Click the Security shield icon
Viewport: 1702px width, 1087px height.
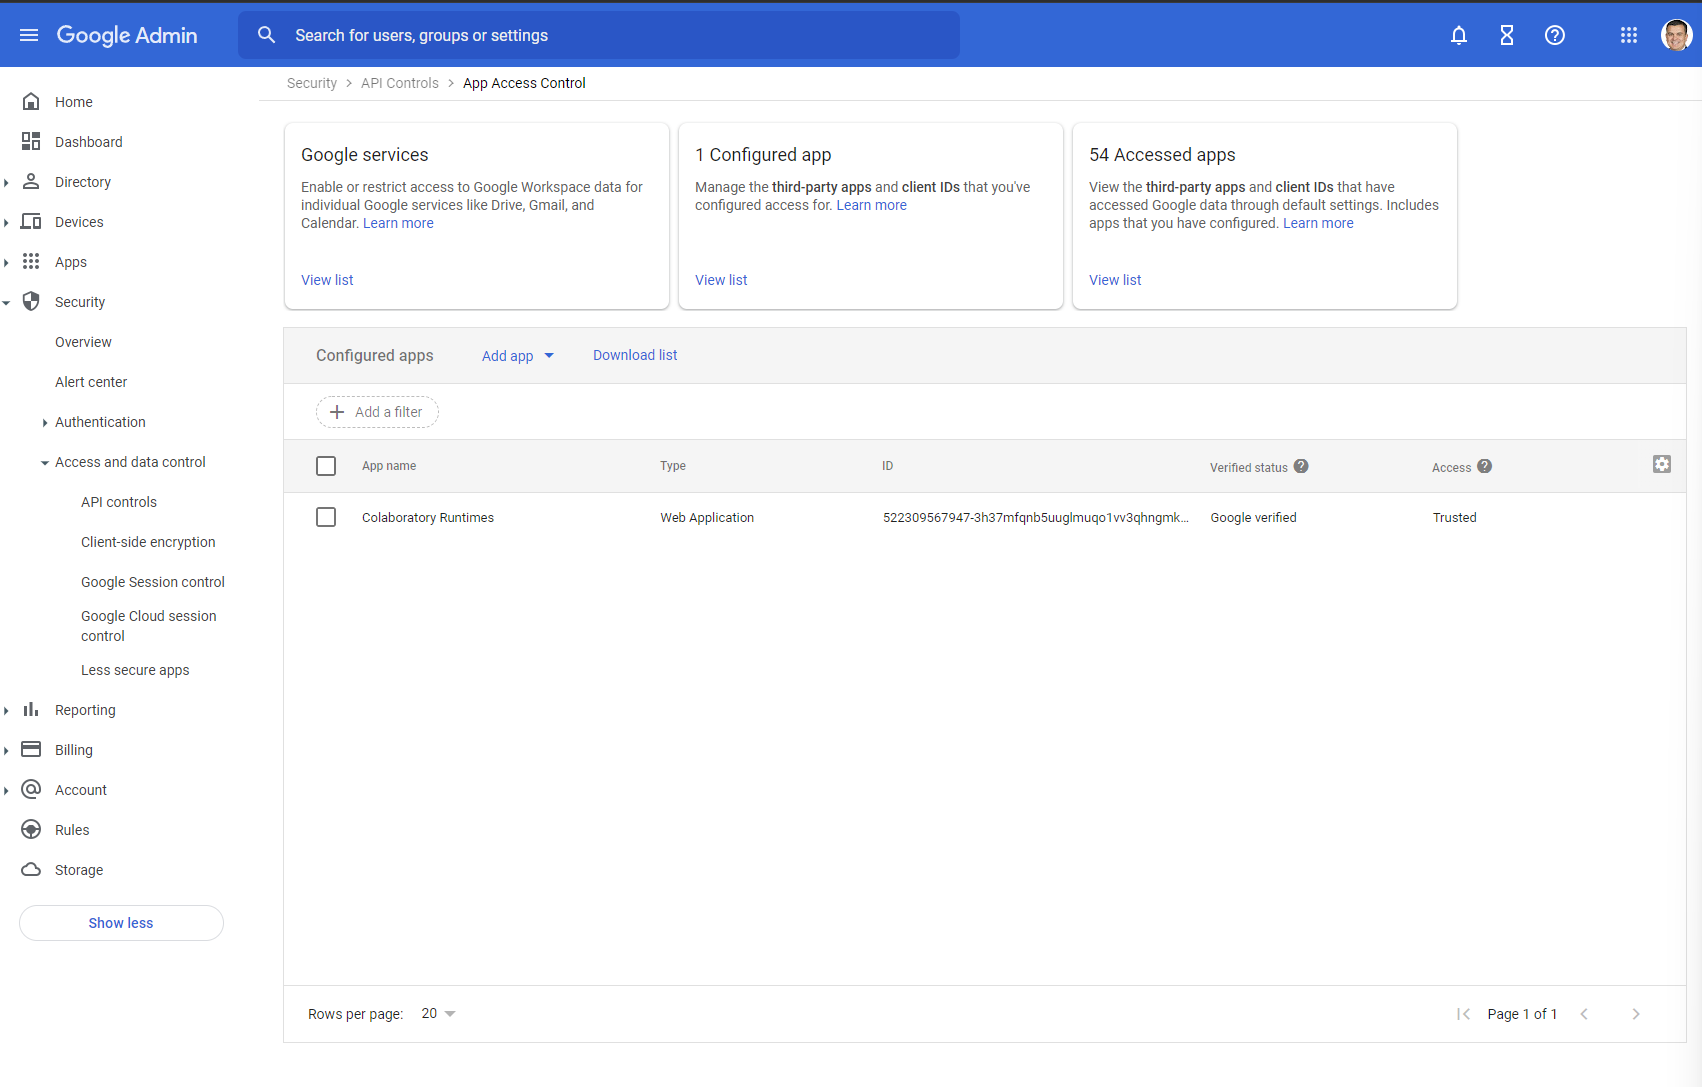(x=31, y=302)
